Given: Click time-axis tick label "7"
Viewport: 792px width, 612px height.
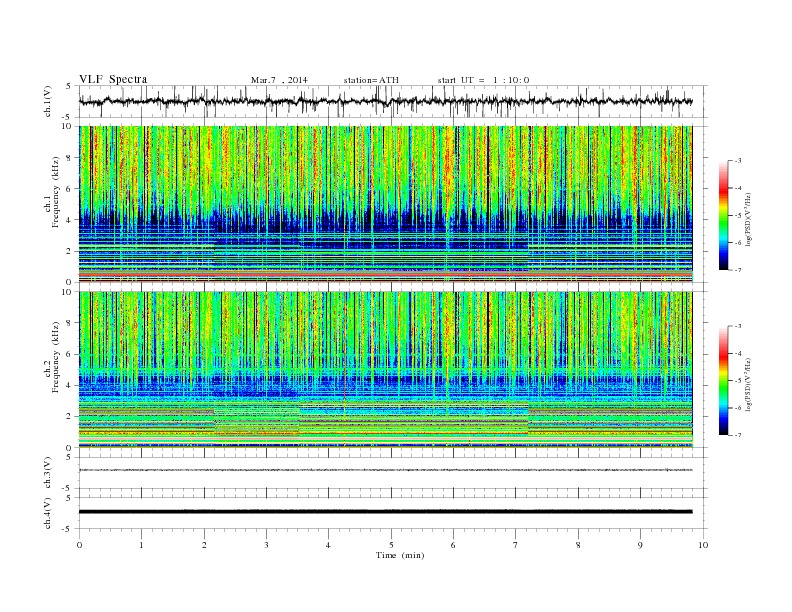Looking at the screenshot, I should coord(516,545).
